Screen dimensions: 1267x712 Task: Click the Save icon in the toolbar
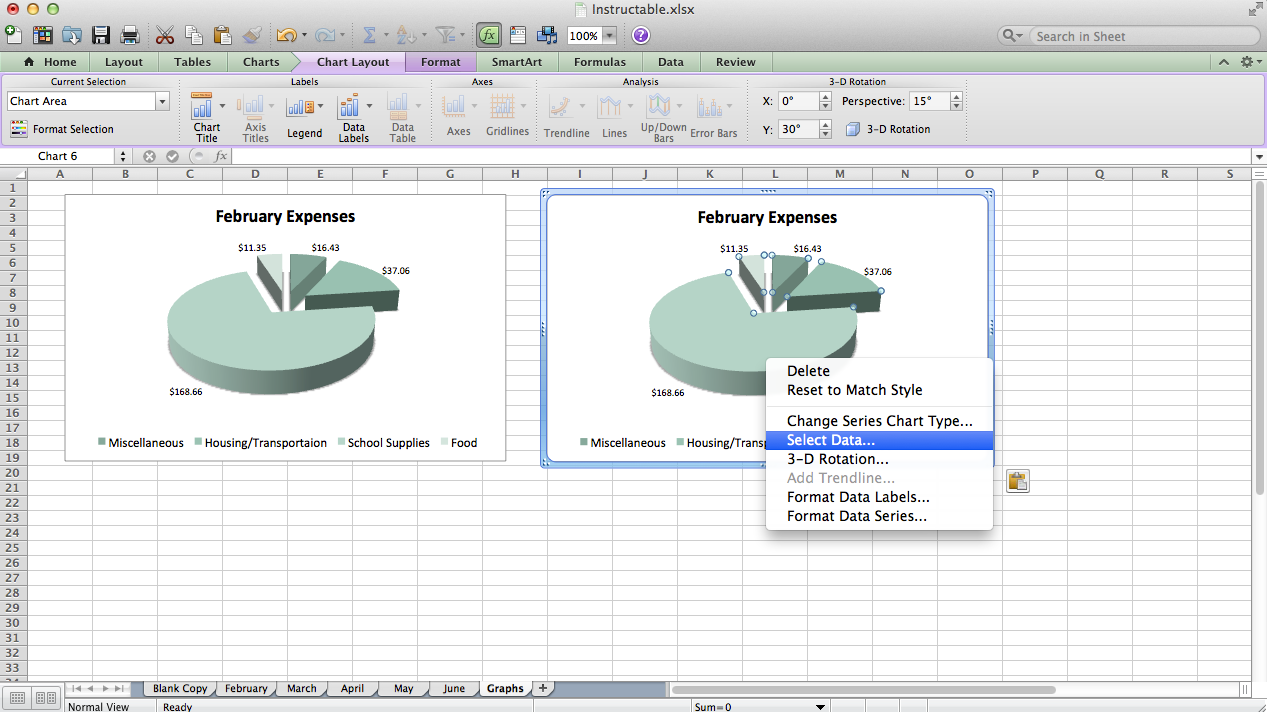coord(101,34)
